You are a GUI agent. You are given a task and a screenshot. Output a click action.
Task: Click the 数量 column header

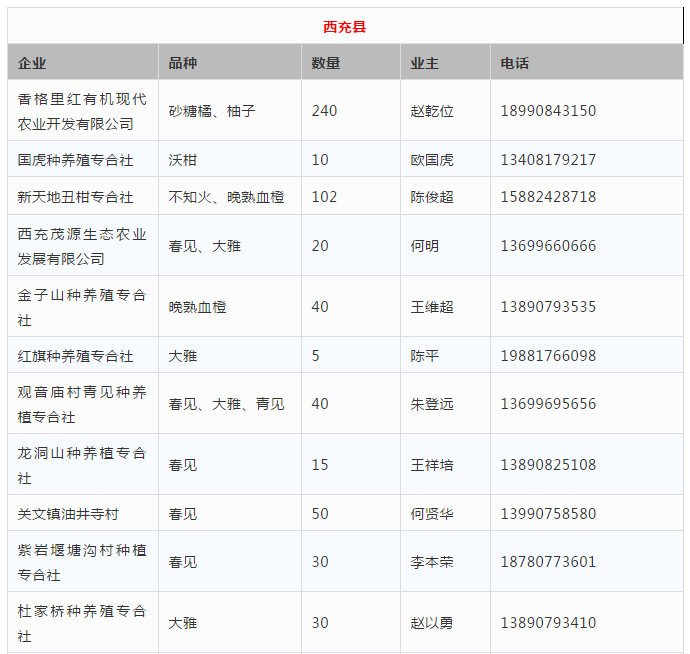coord(326,63)
